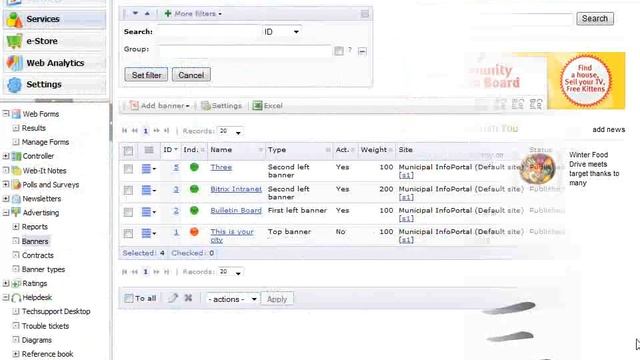
Task: Expand the Controller tree node
Action: (6, 156)
